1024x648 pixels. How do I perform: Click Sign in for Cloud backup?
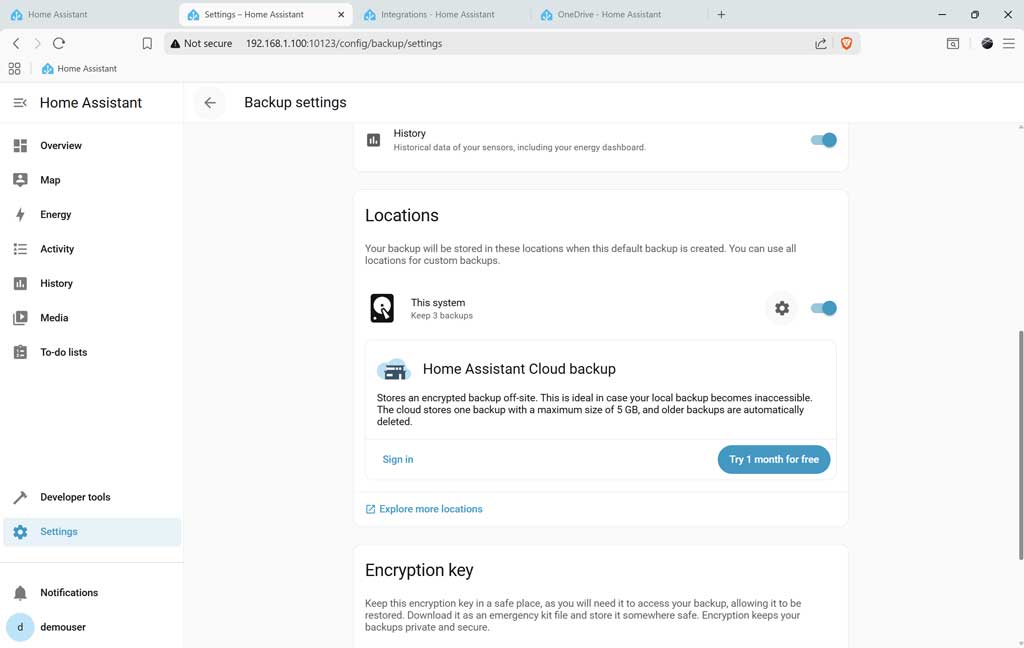click(398, 459)
